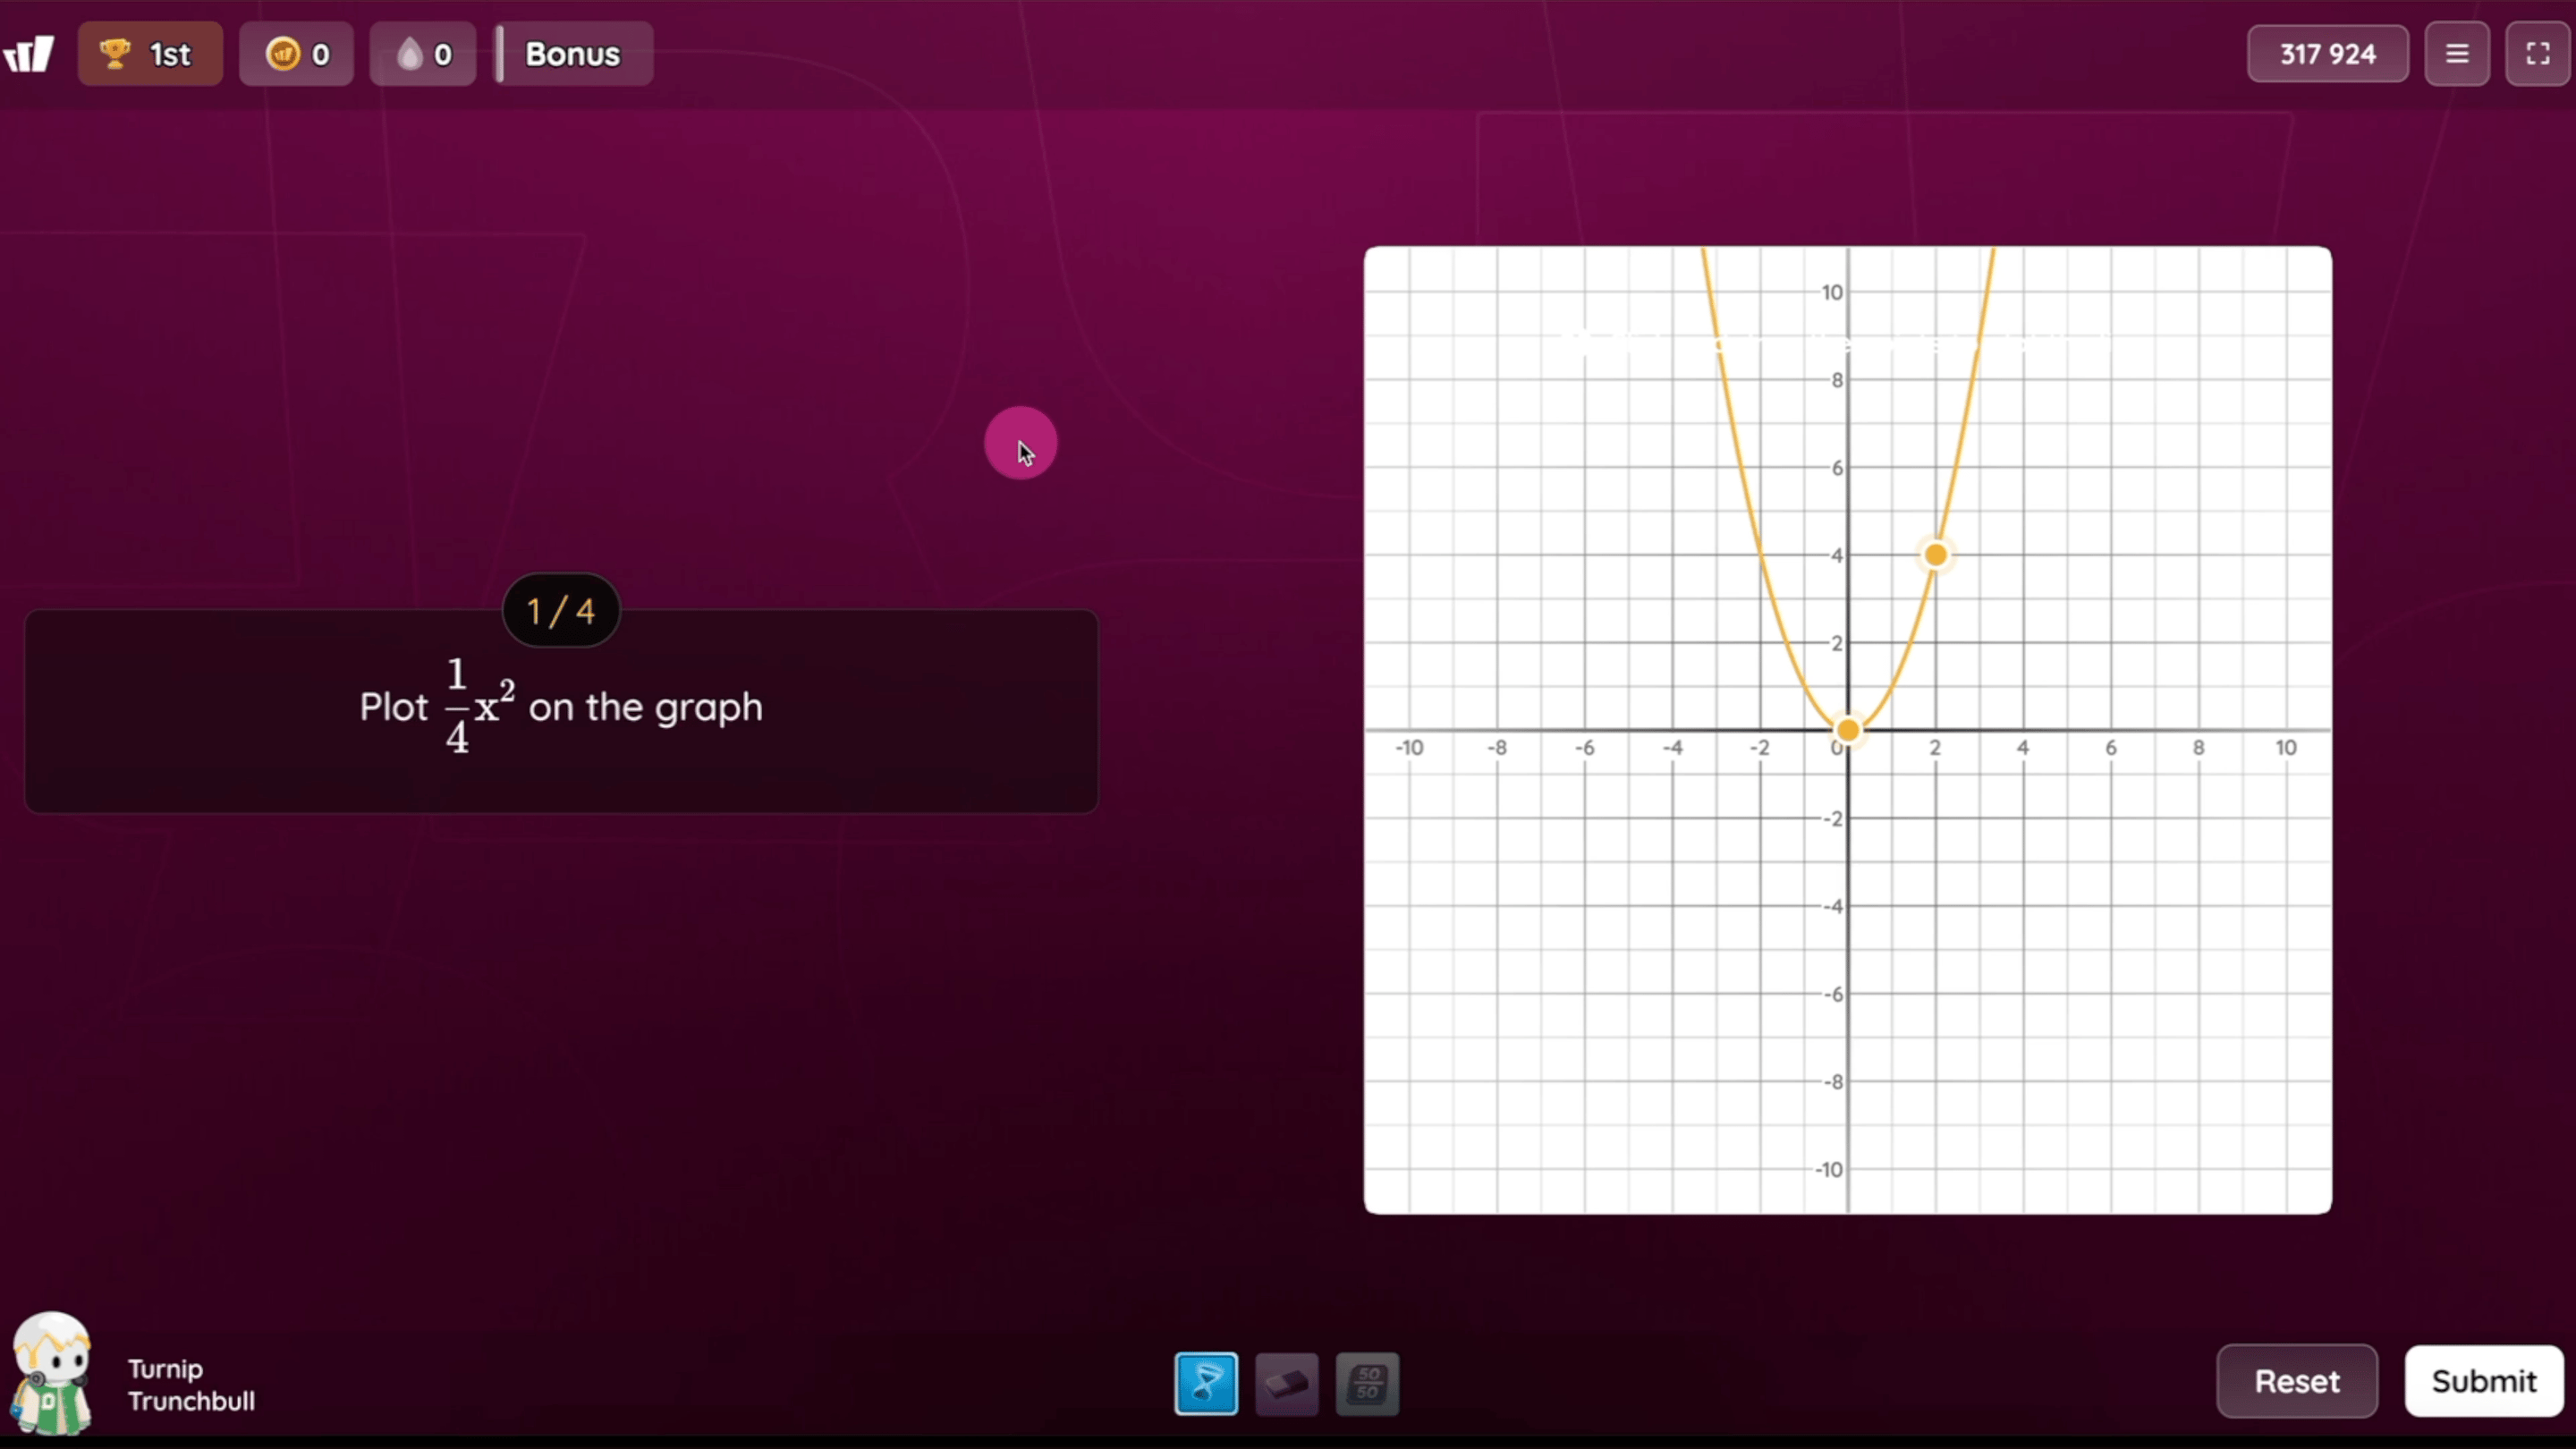
Task: Click the y-axis label -4
Action: tap(1833, 906)
